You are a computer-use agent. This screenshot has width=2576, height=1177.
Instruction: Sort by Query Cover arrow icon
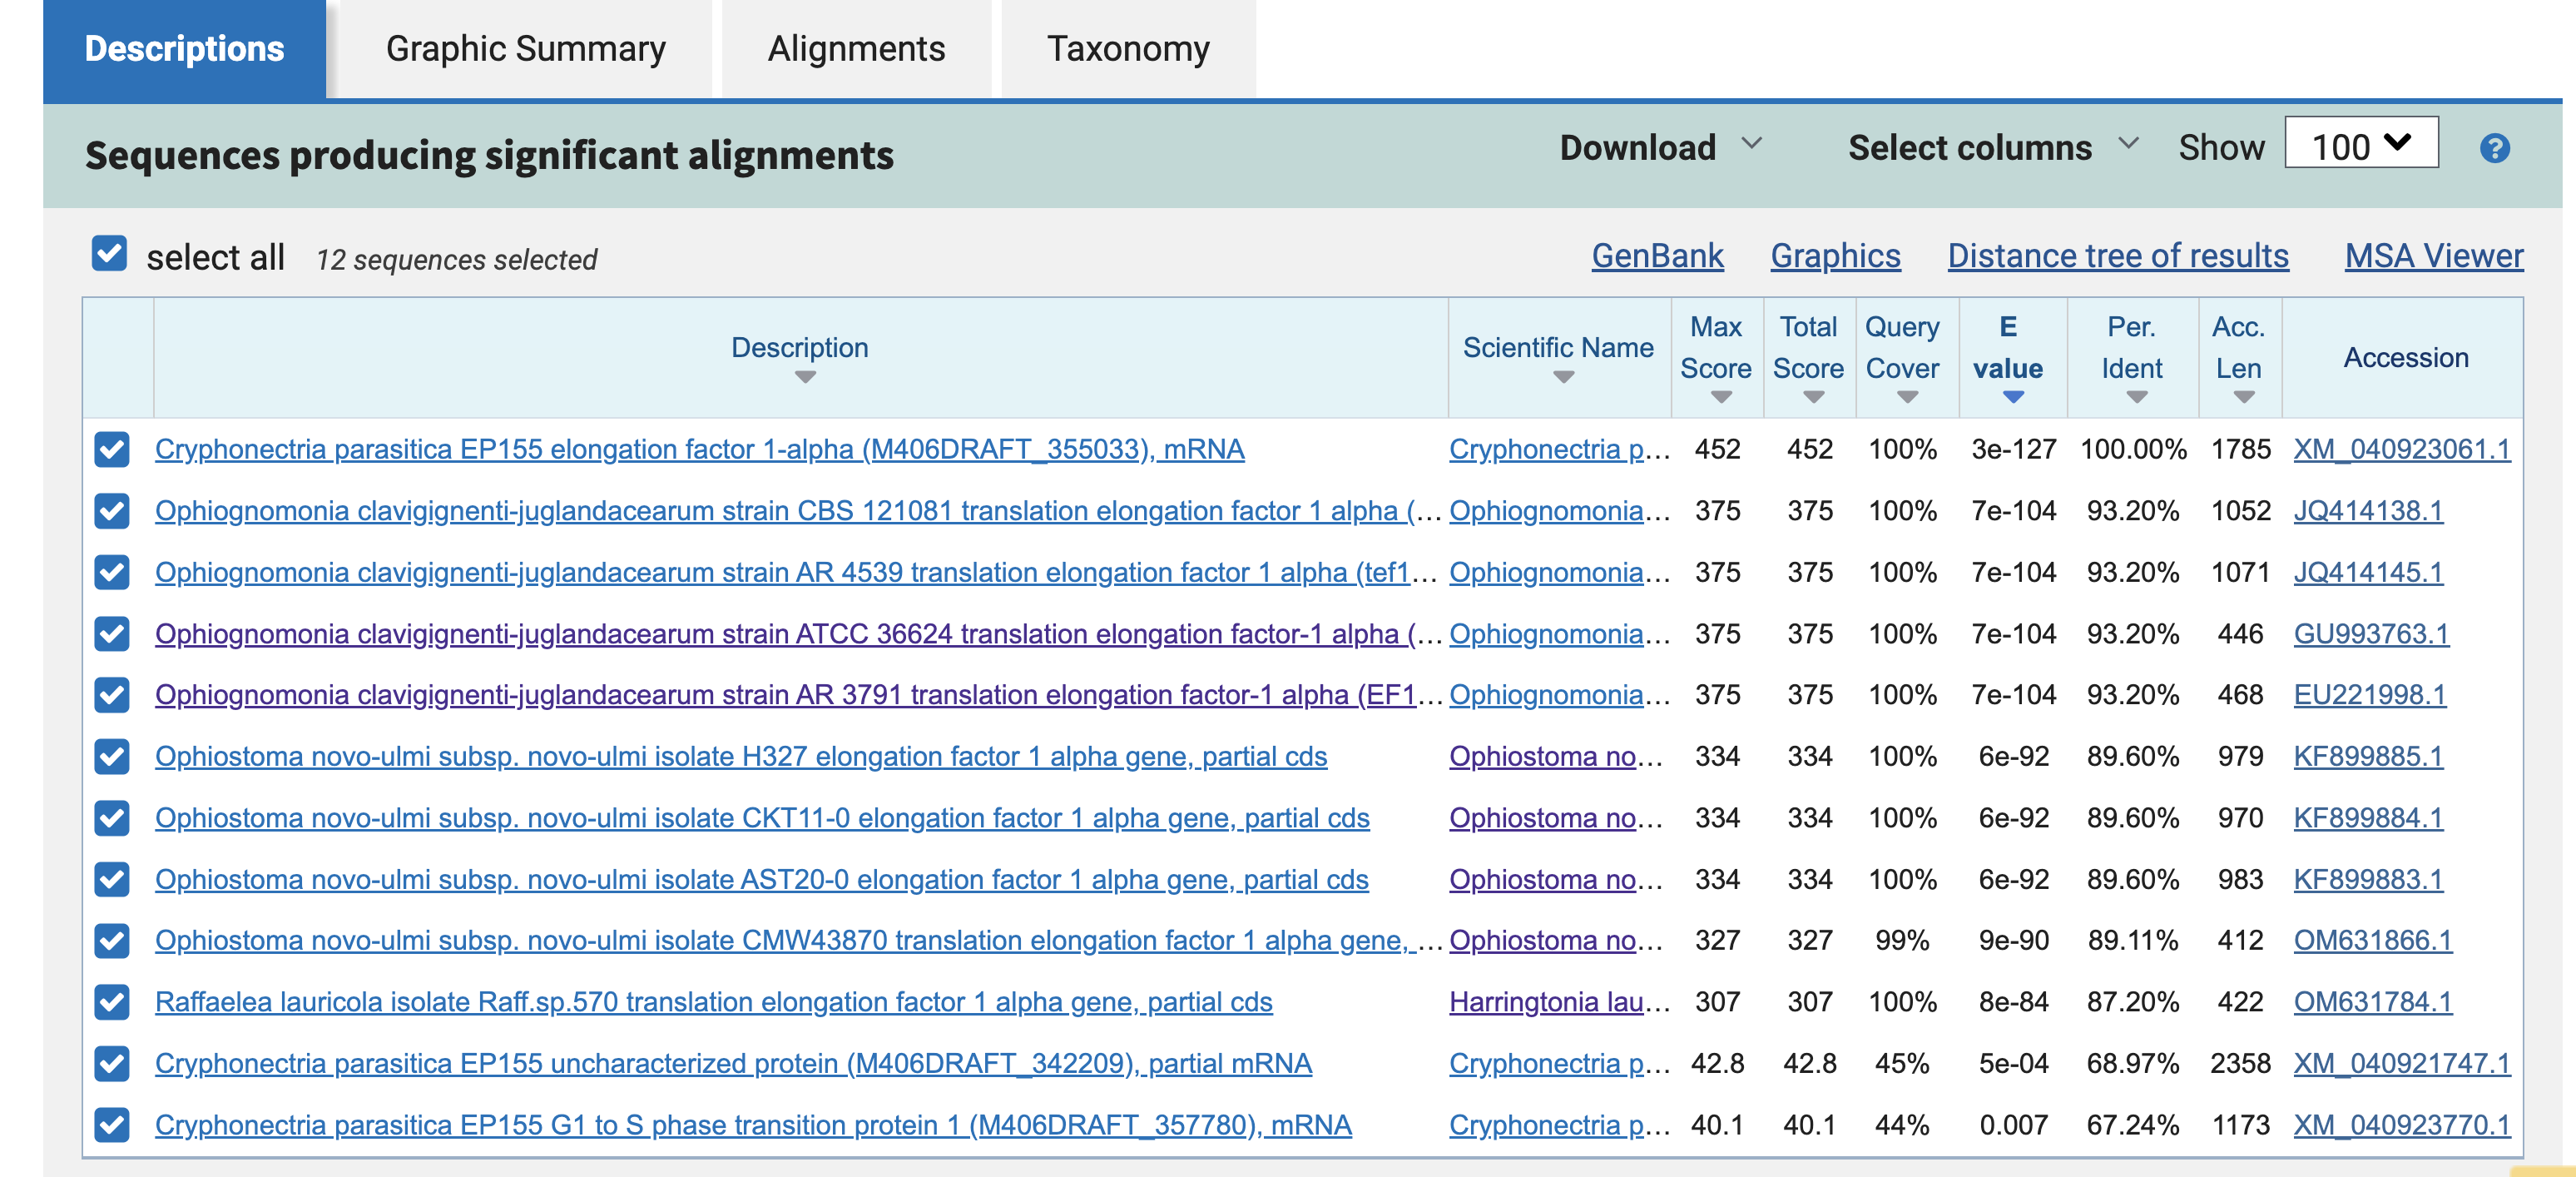click(x=1906, y=398)
